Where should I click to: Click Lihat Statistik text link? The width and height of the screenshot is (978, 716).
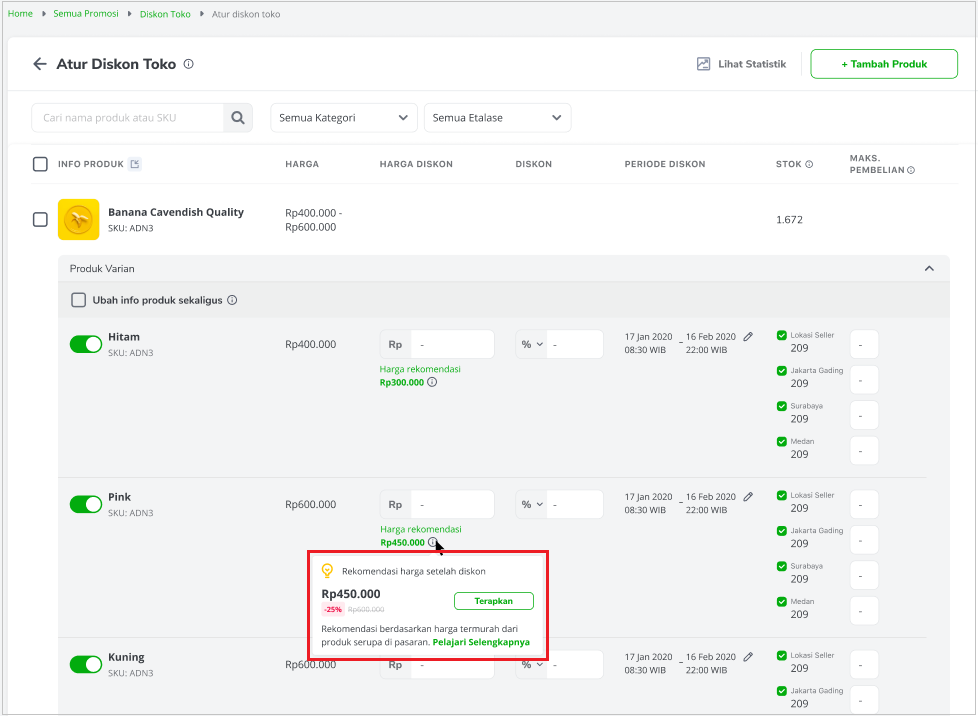point(752,64)
